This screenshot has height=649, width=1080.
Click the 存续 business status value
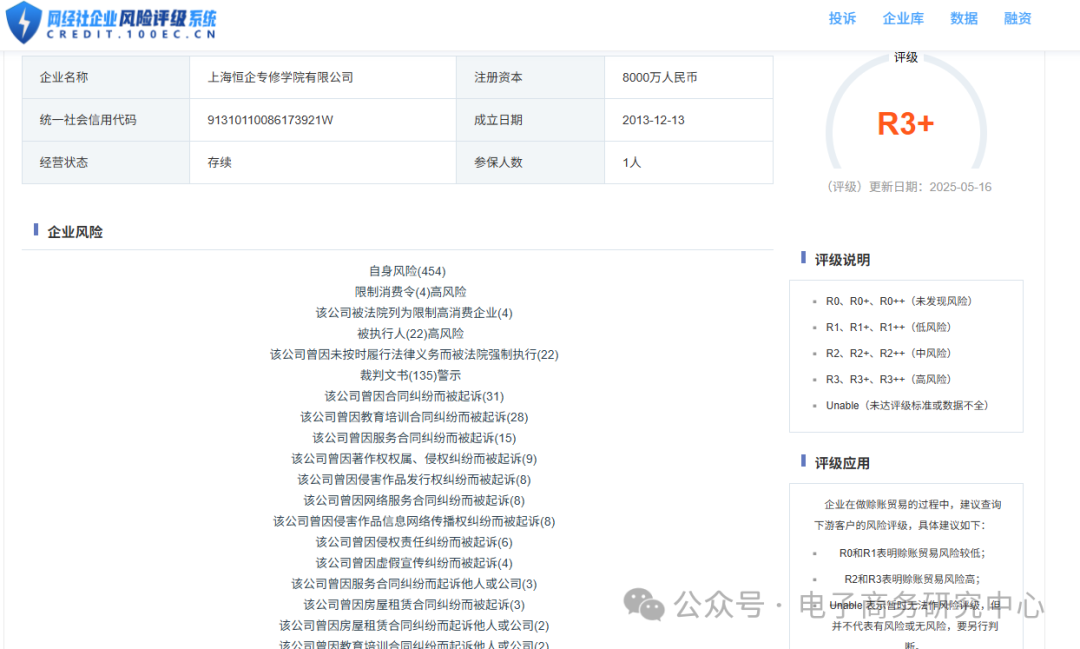(220, 163)
